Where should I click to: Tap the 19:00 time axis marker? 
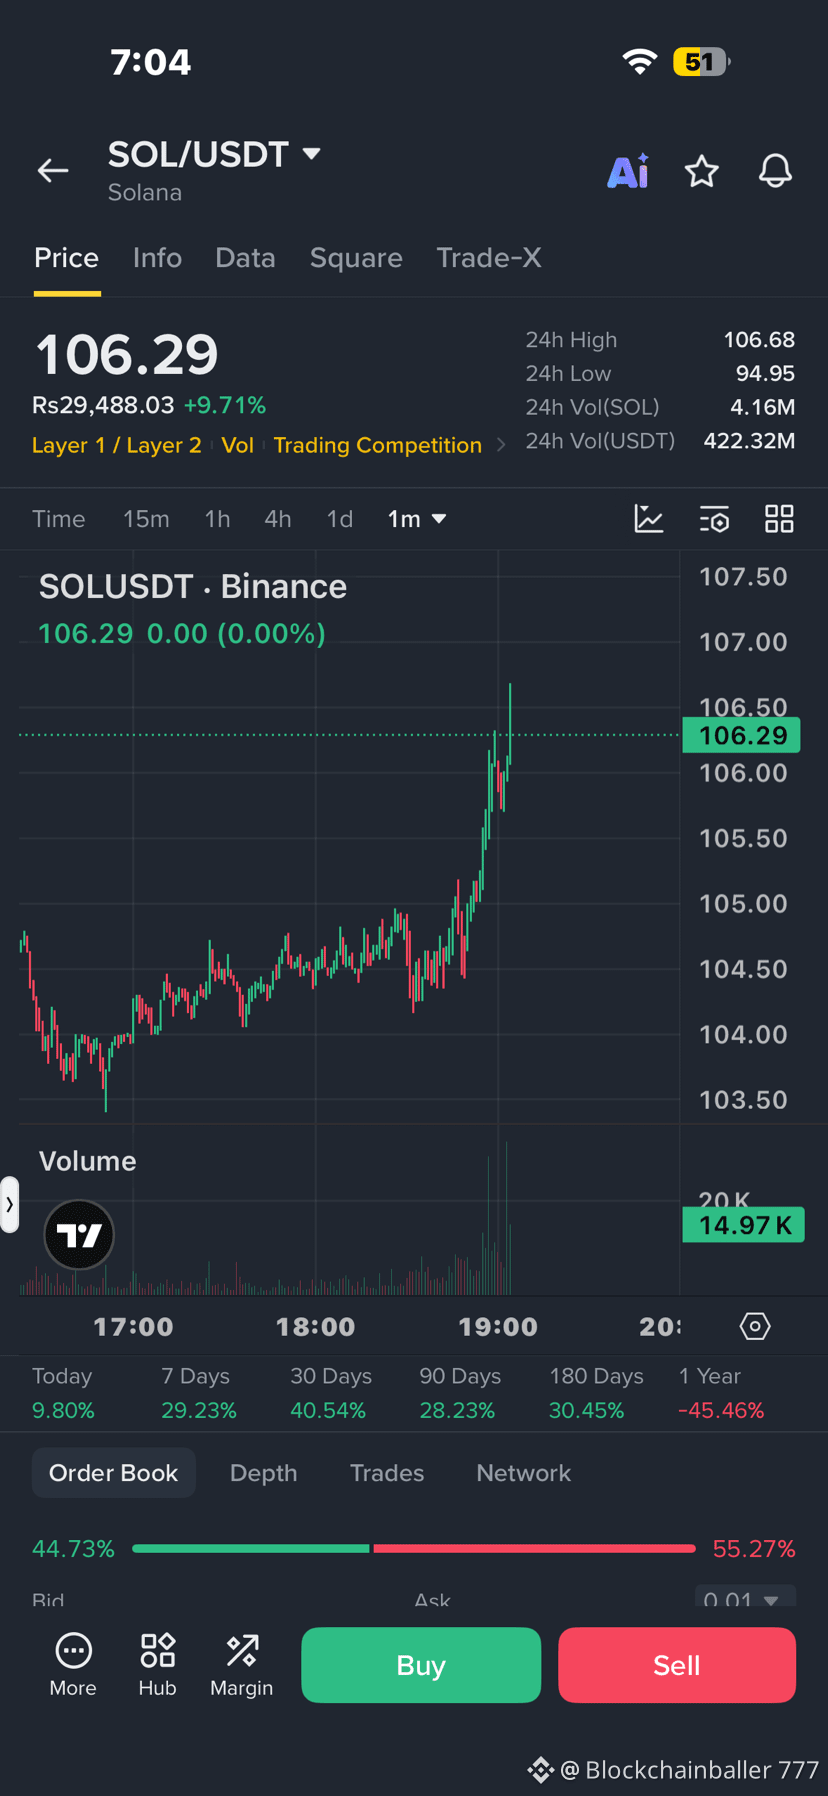pos(498,1327)
